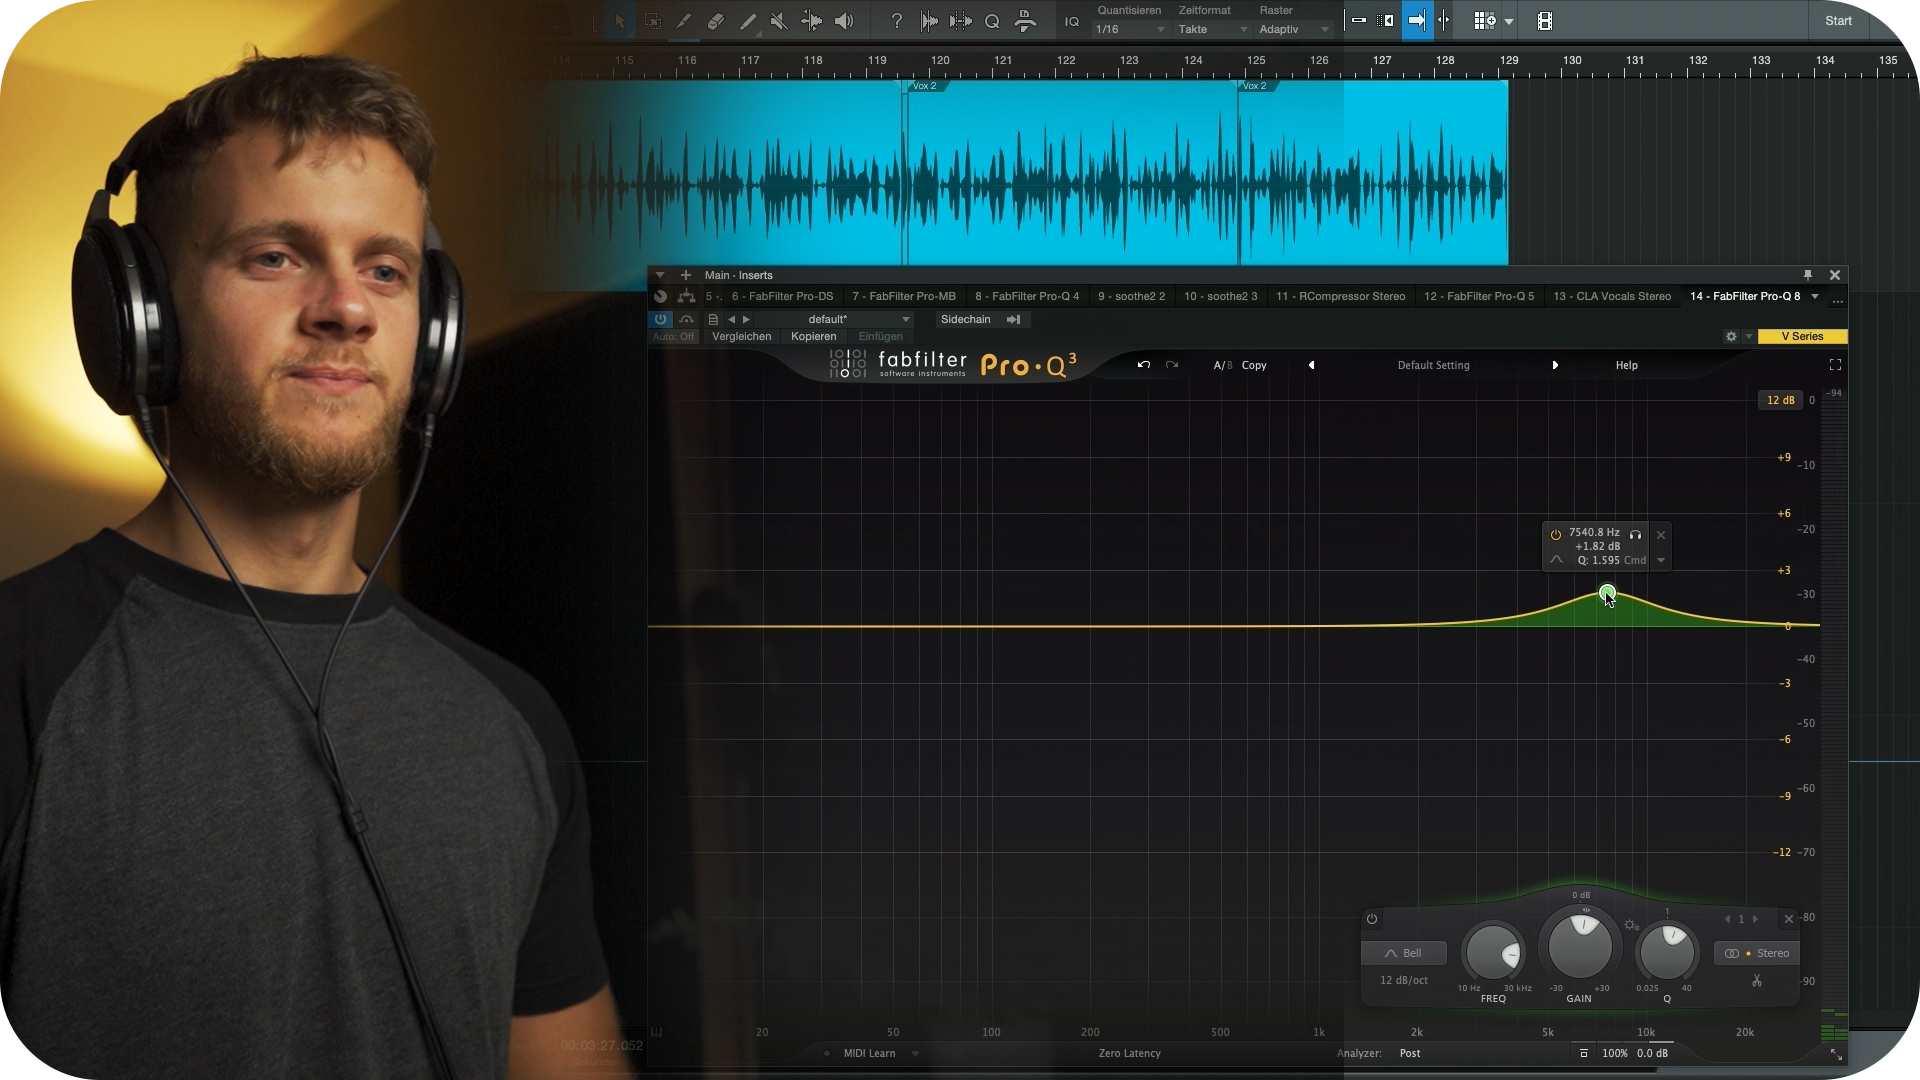Screen dimensions: 1920x1080
Task: Click the FREQ knob
Action: click(1493, 952)
